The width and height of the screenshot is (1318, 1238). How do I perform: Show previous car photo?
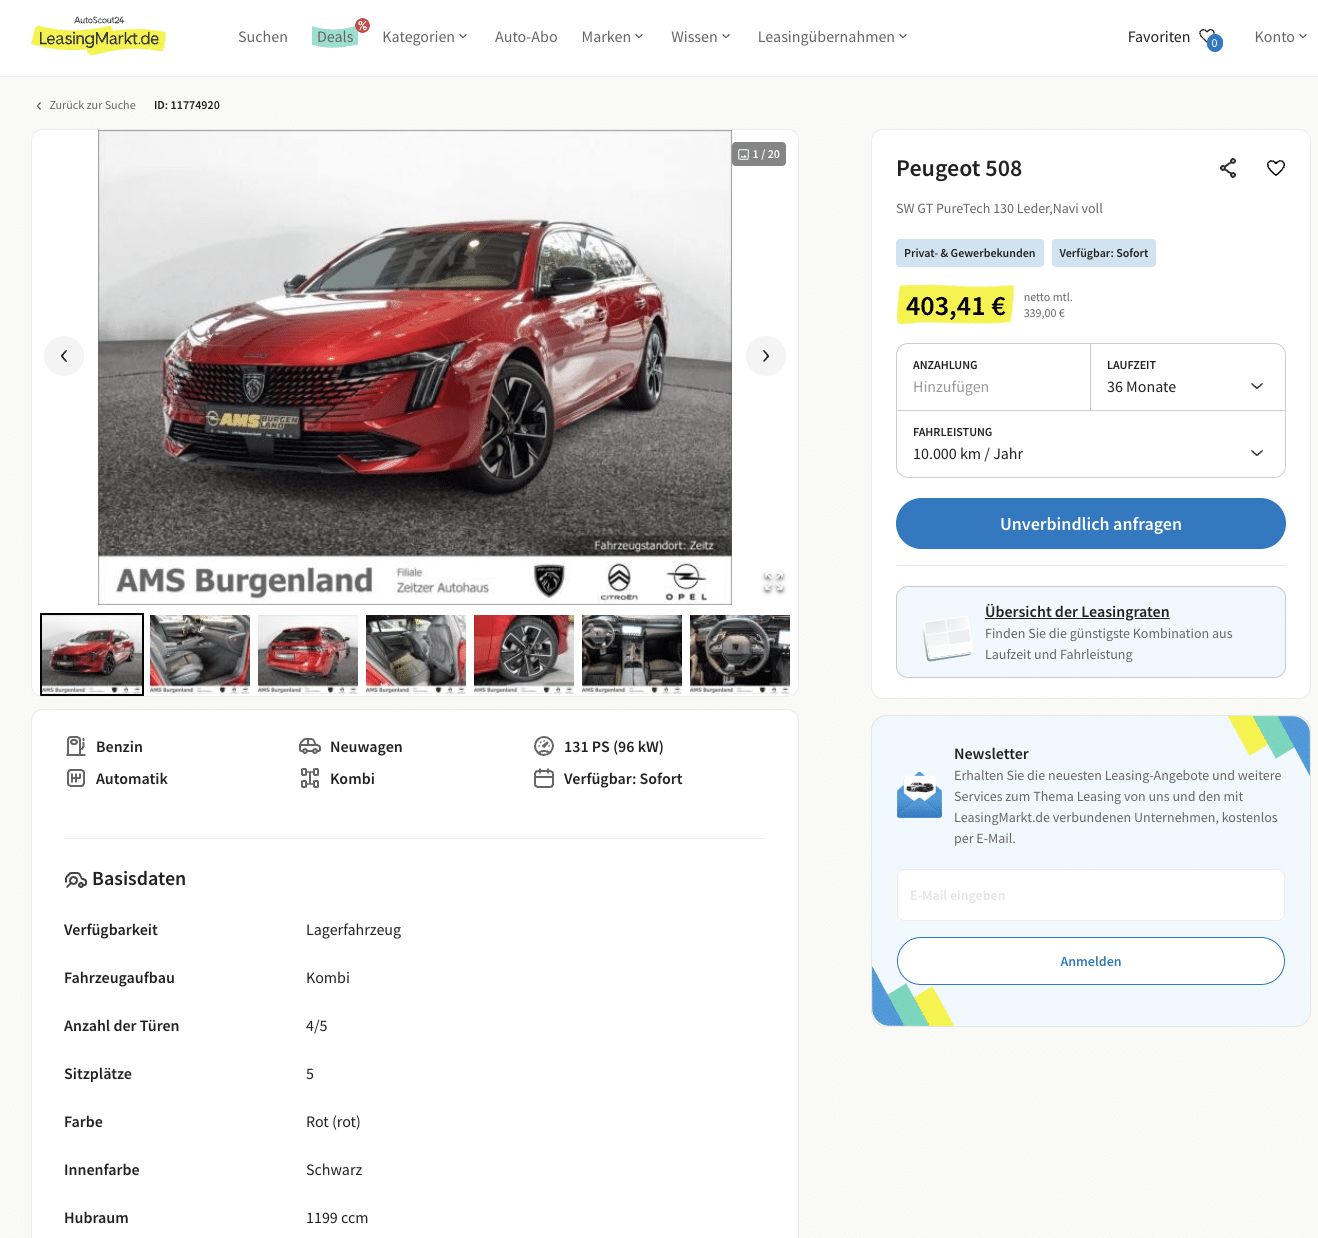[x=64, y=356]
